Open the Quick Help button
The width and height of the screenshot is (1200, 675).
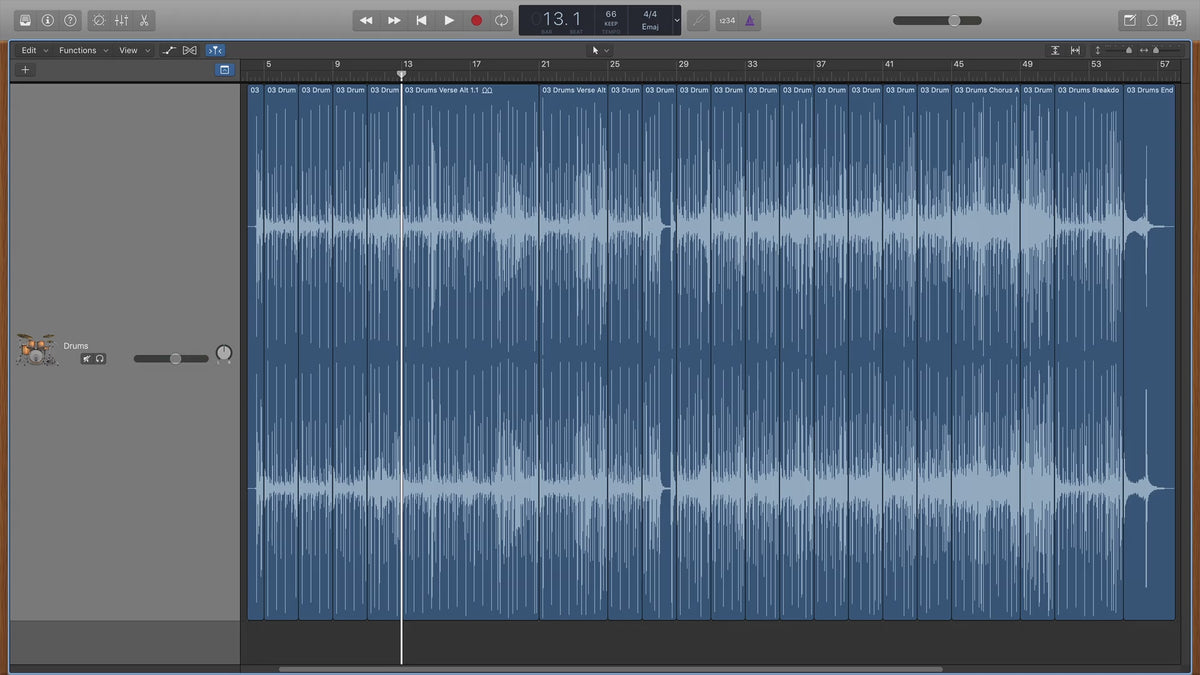coord(70,20)
